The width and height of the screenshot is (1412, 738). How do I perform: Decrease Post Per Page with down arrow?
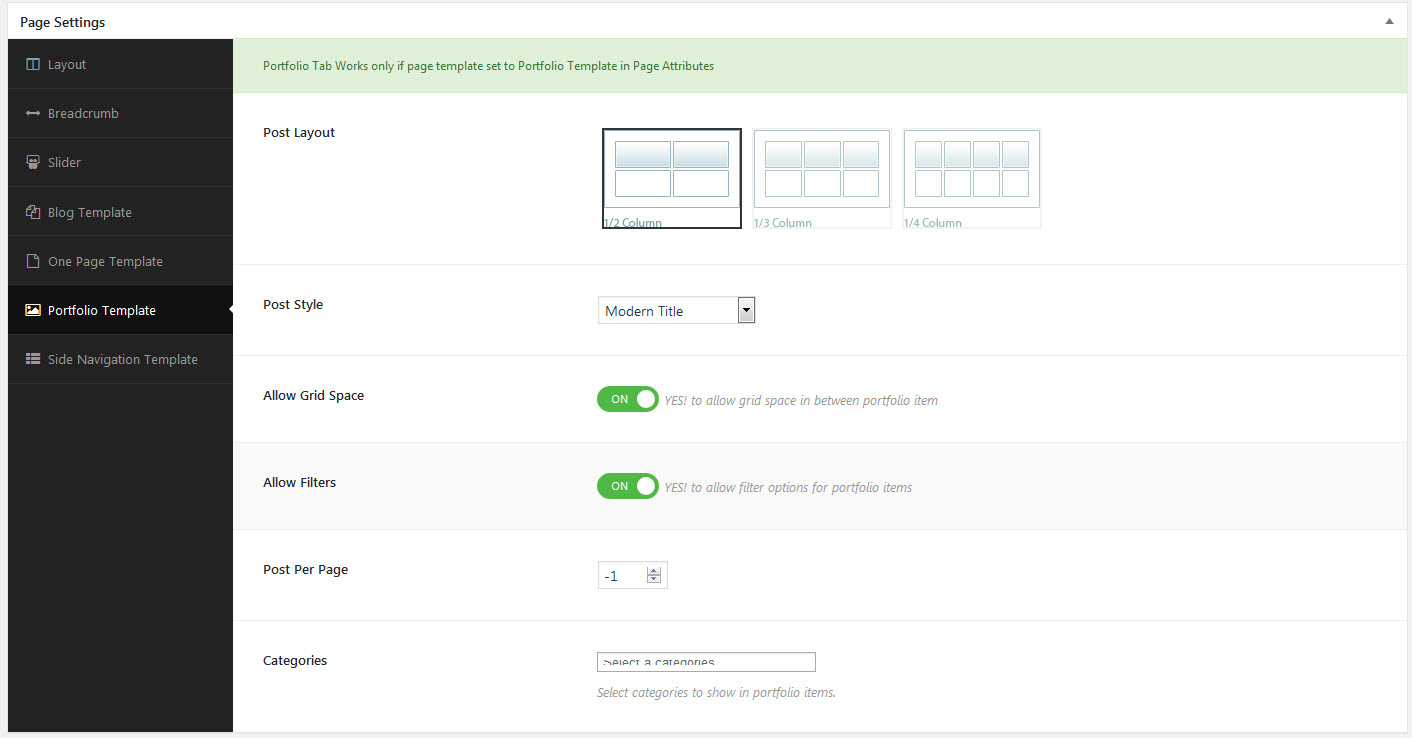point(654,580)
